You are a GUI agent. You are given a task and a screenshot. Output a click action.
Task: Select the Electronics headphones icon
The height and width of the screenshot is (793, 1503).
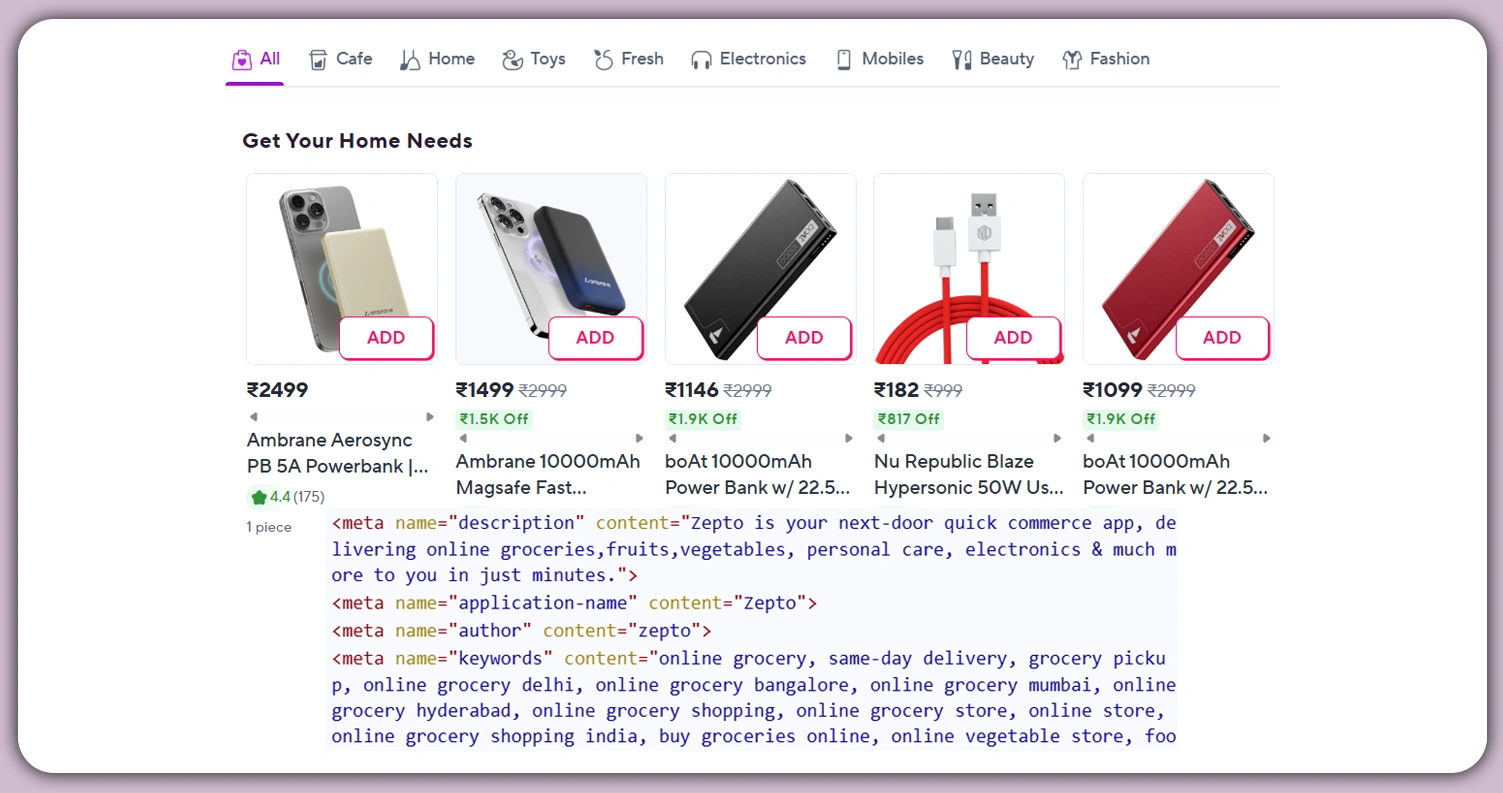(703, 58)
